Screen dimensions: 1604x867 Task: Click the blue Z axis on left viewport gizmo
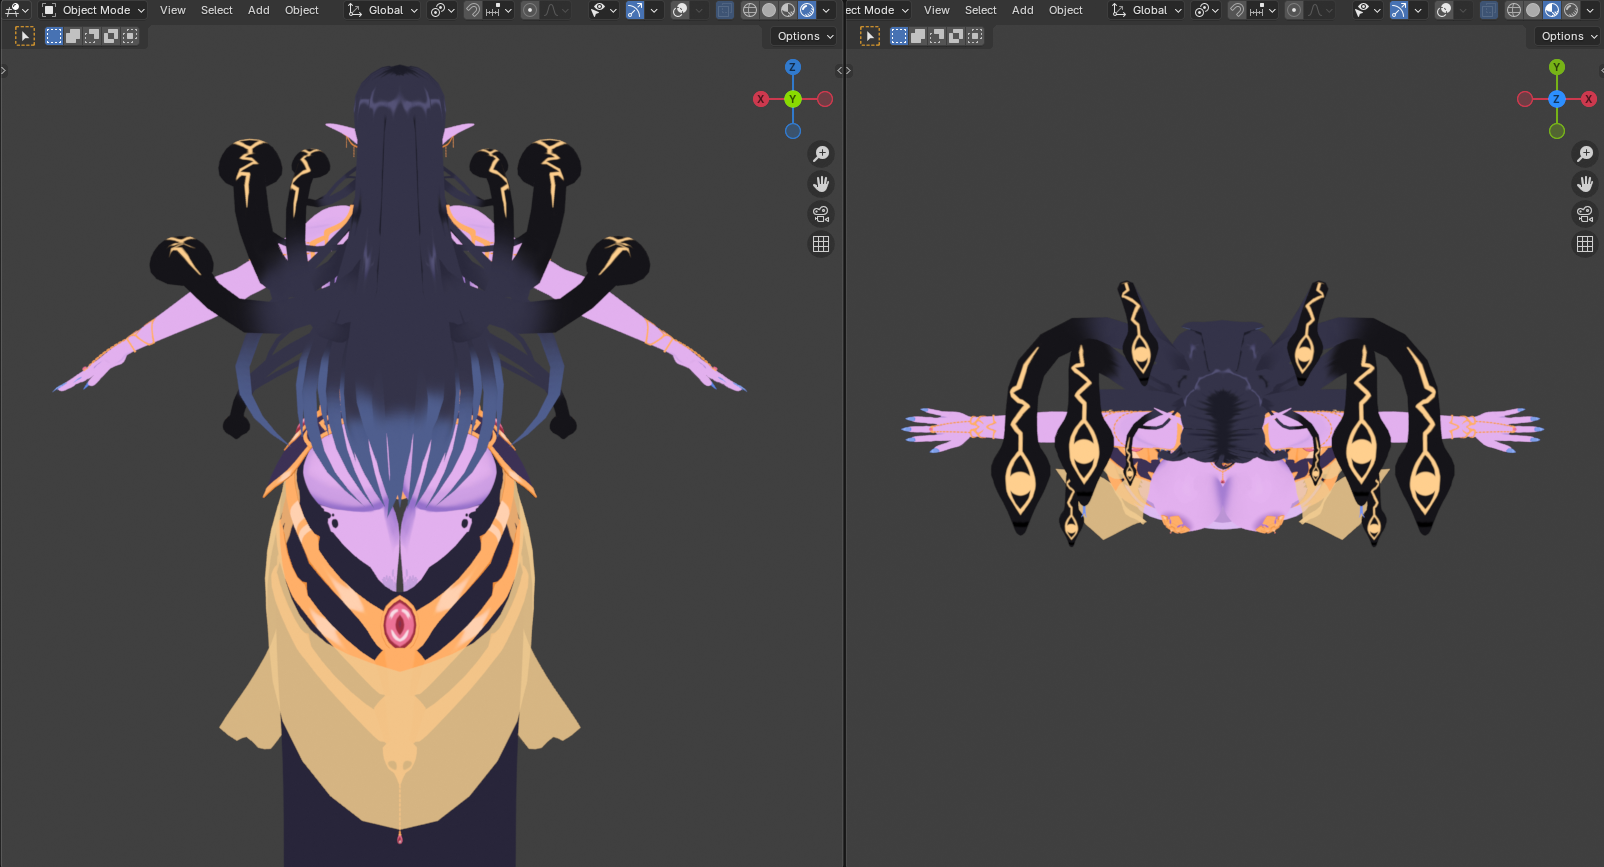[x=793, y=67]
